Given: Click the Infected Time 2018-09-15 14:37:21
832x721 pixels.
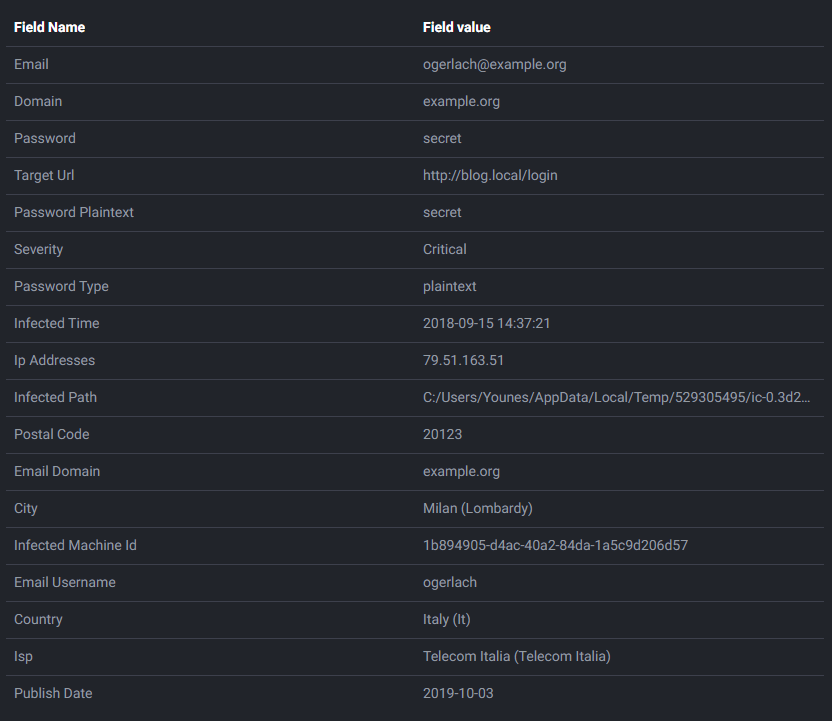Looking at the screenshot, I should [x=487, y=323].
